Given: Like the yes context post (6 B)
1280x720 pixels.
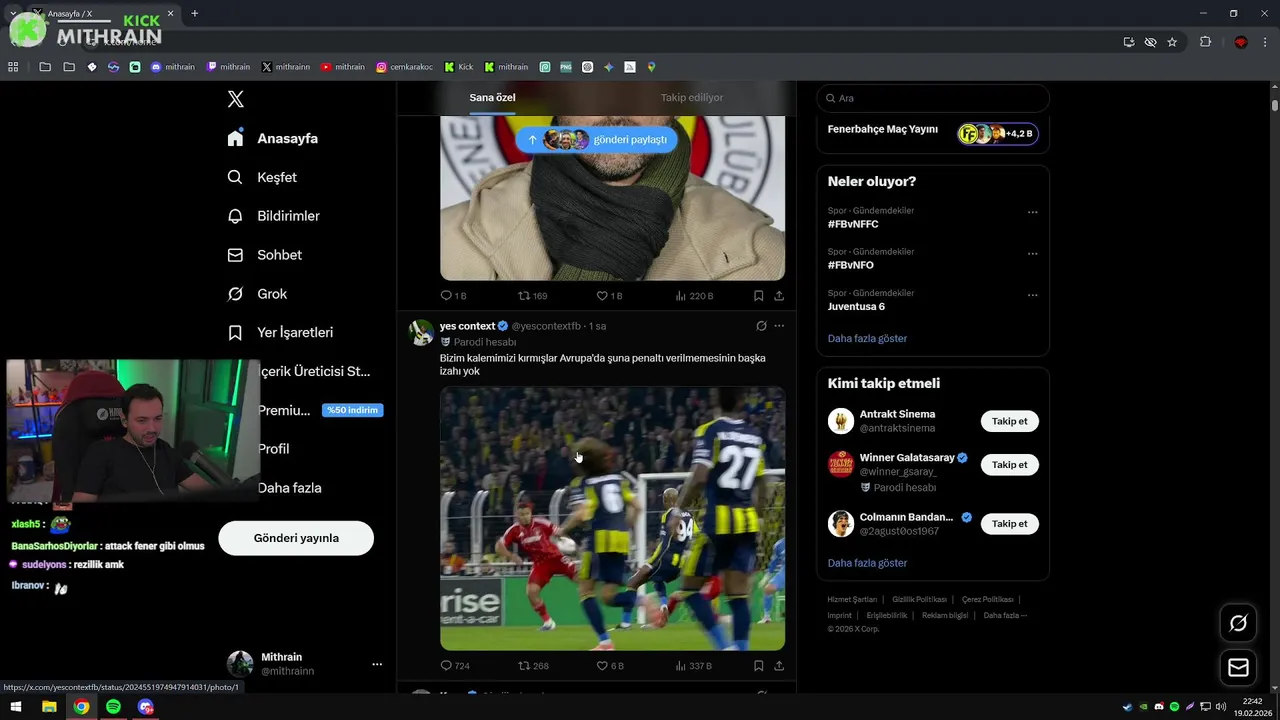Looking at the screenshot, I should [x=610, y=666].
